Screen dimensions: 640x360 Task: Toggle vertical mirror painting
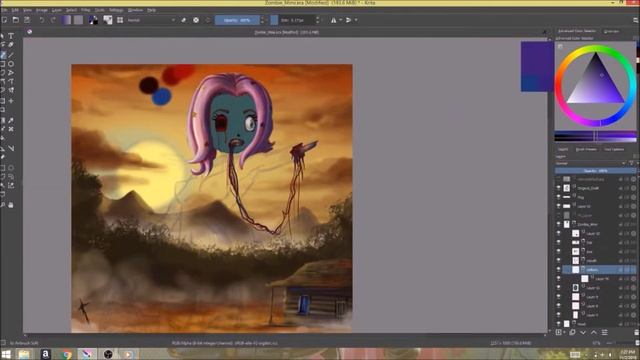(348, 20)
